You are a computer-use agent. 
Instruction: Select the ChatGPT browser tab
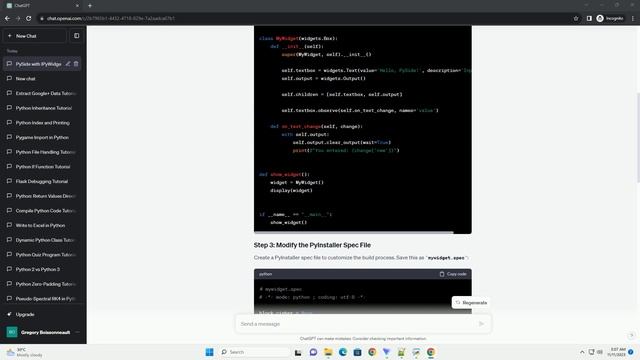42,6
